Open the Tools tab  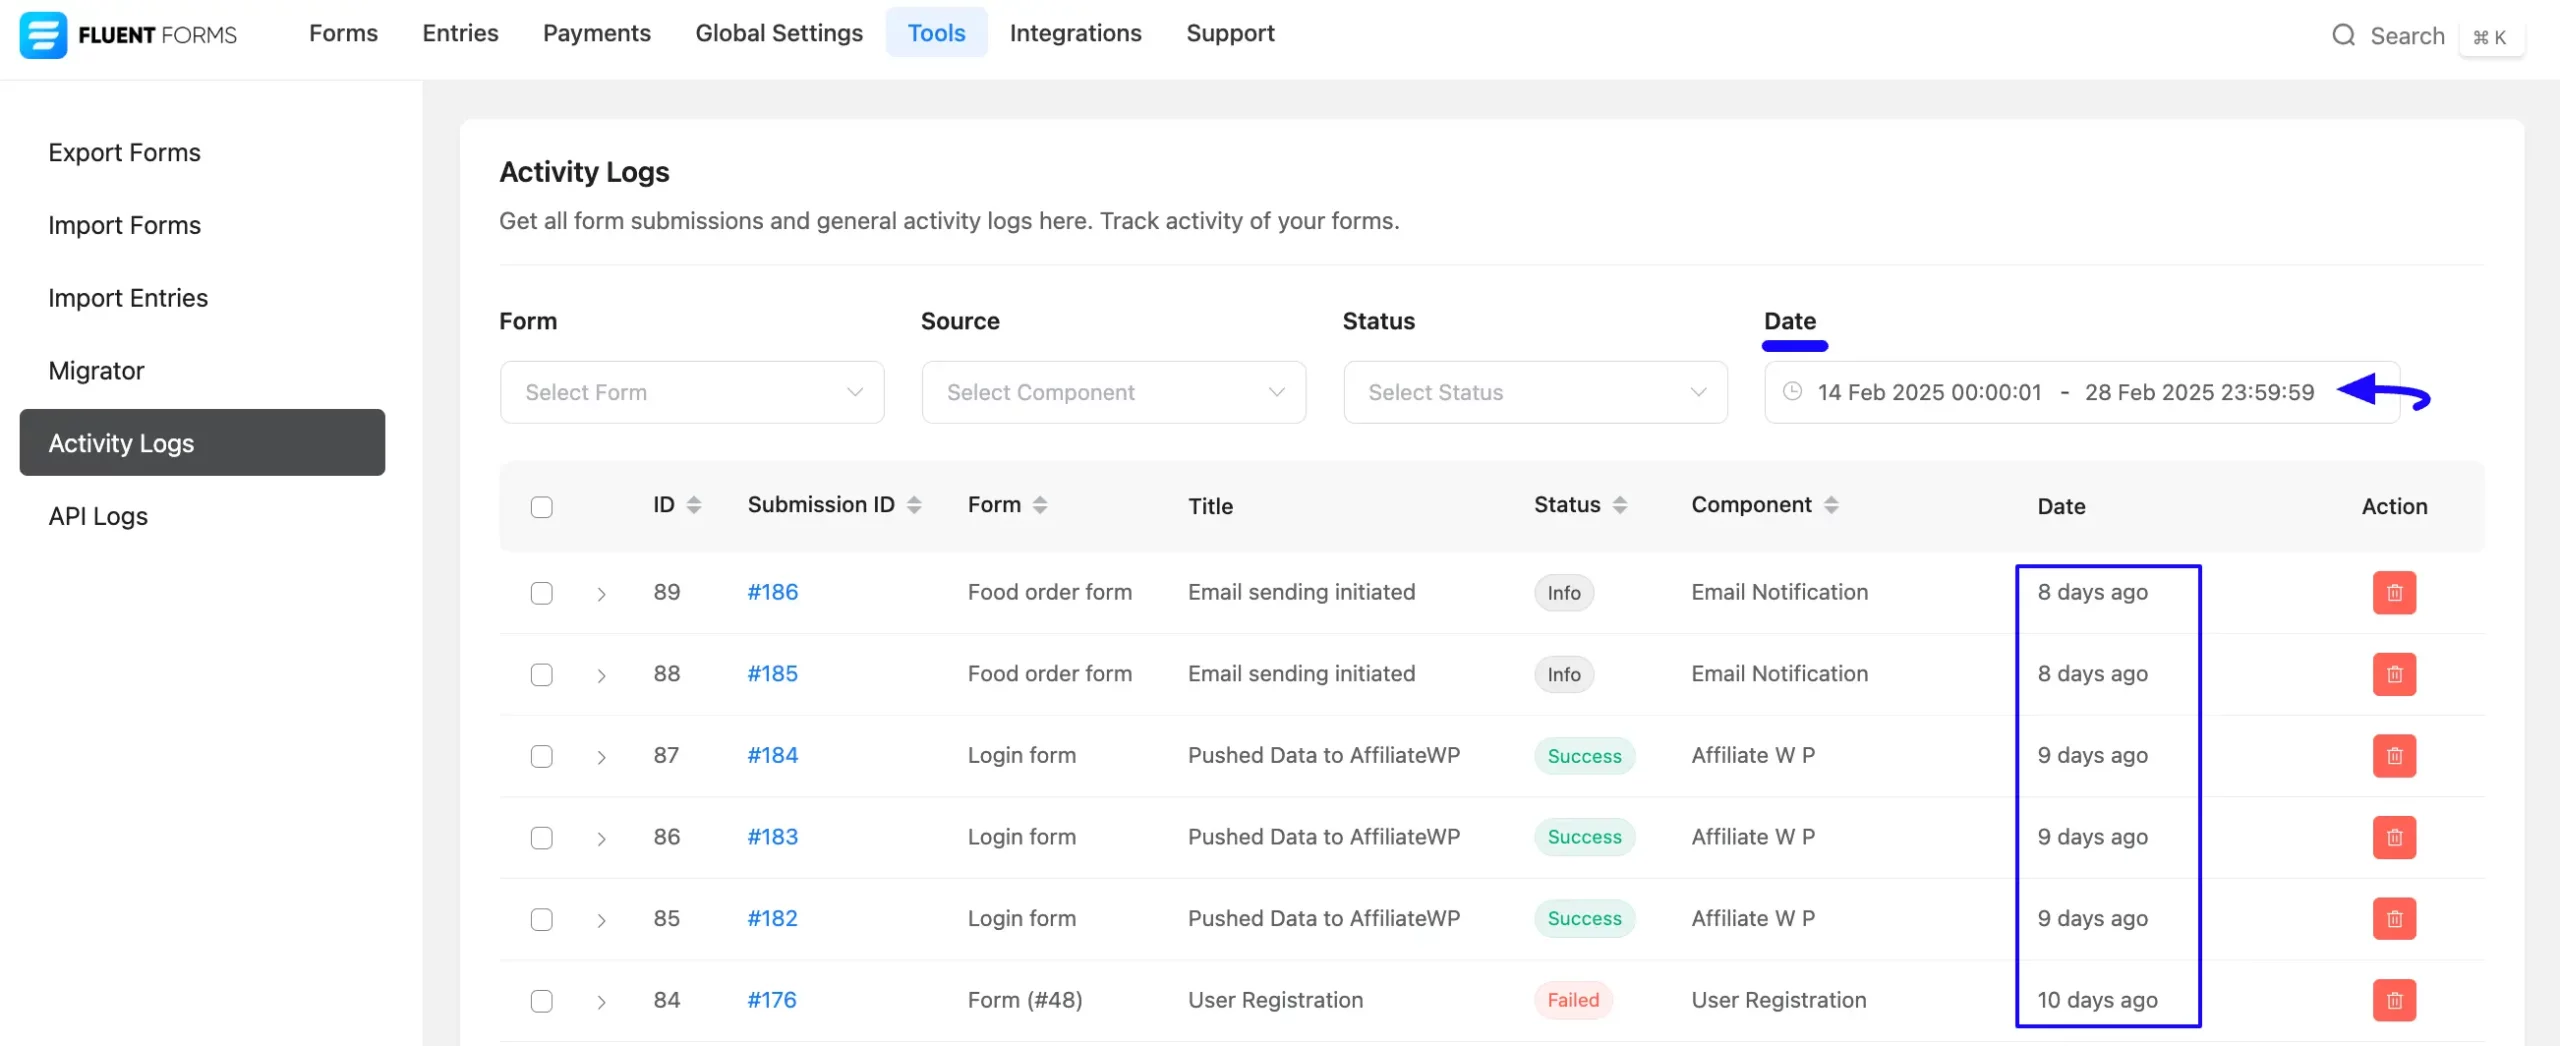coord(936,33)
